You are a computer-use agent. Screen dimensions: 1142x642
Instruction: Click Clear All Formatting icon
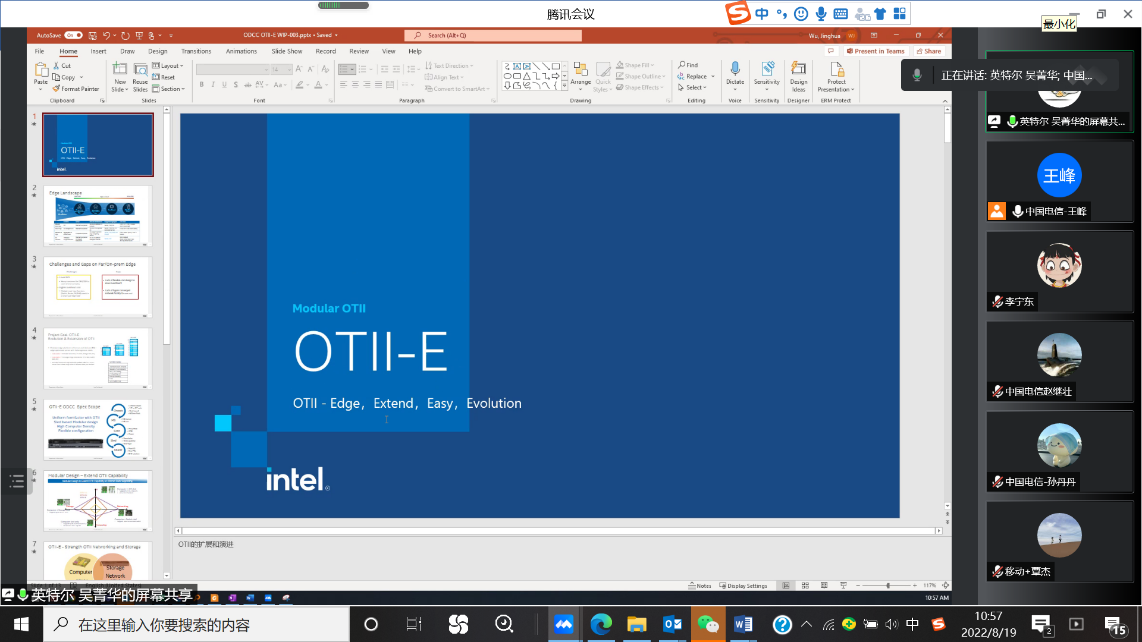point(325,69)
